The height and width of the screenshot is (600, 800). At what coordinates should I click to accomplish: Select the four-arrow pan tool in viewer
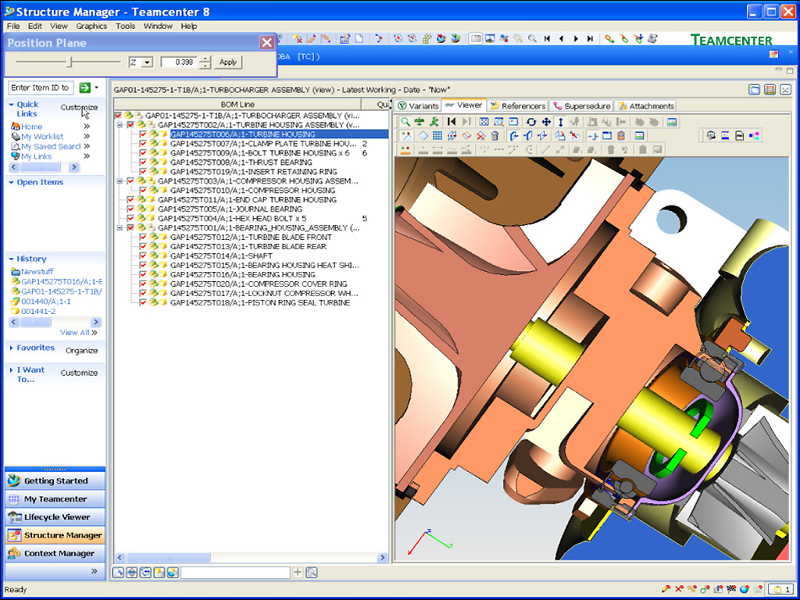tap(546, 122)
